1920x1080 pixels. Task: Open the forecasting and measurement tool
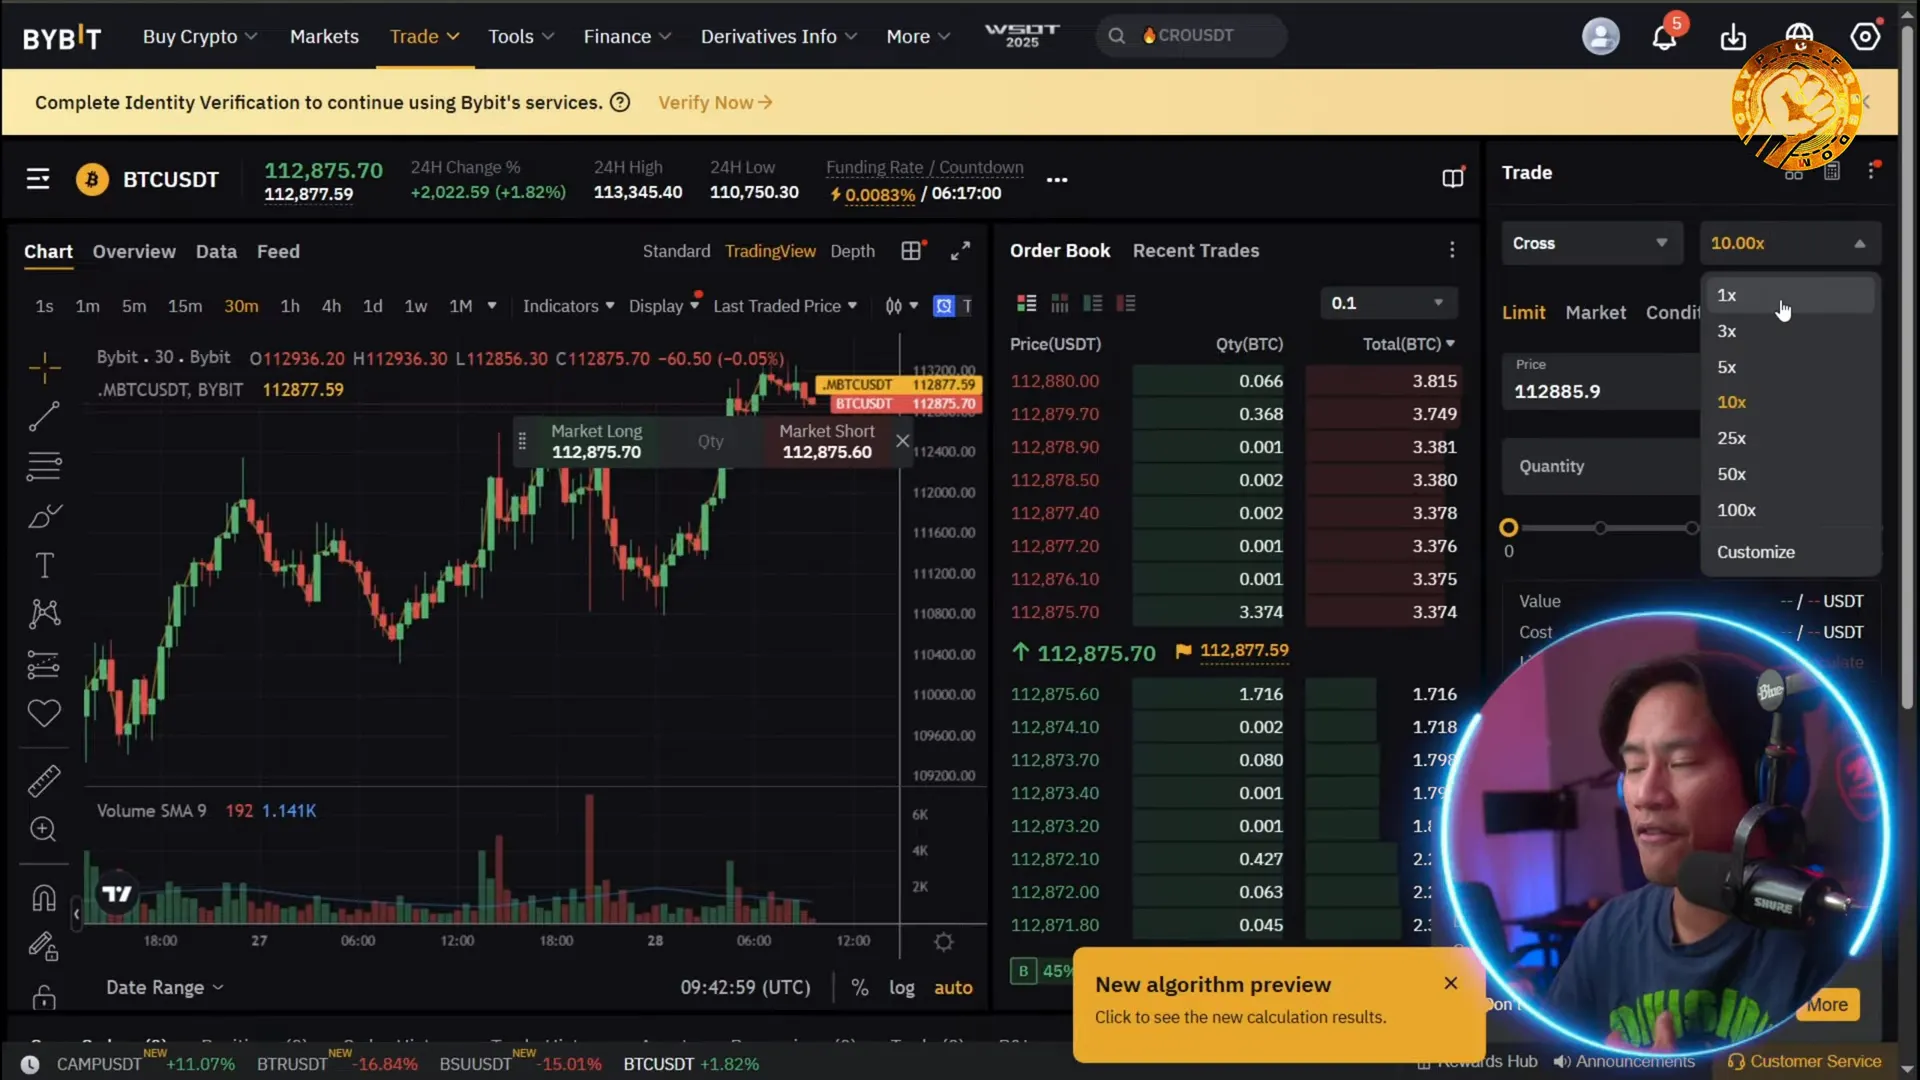click(44, 664)
